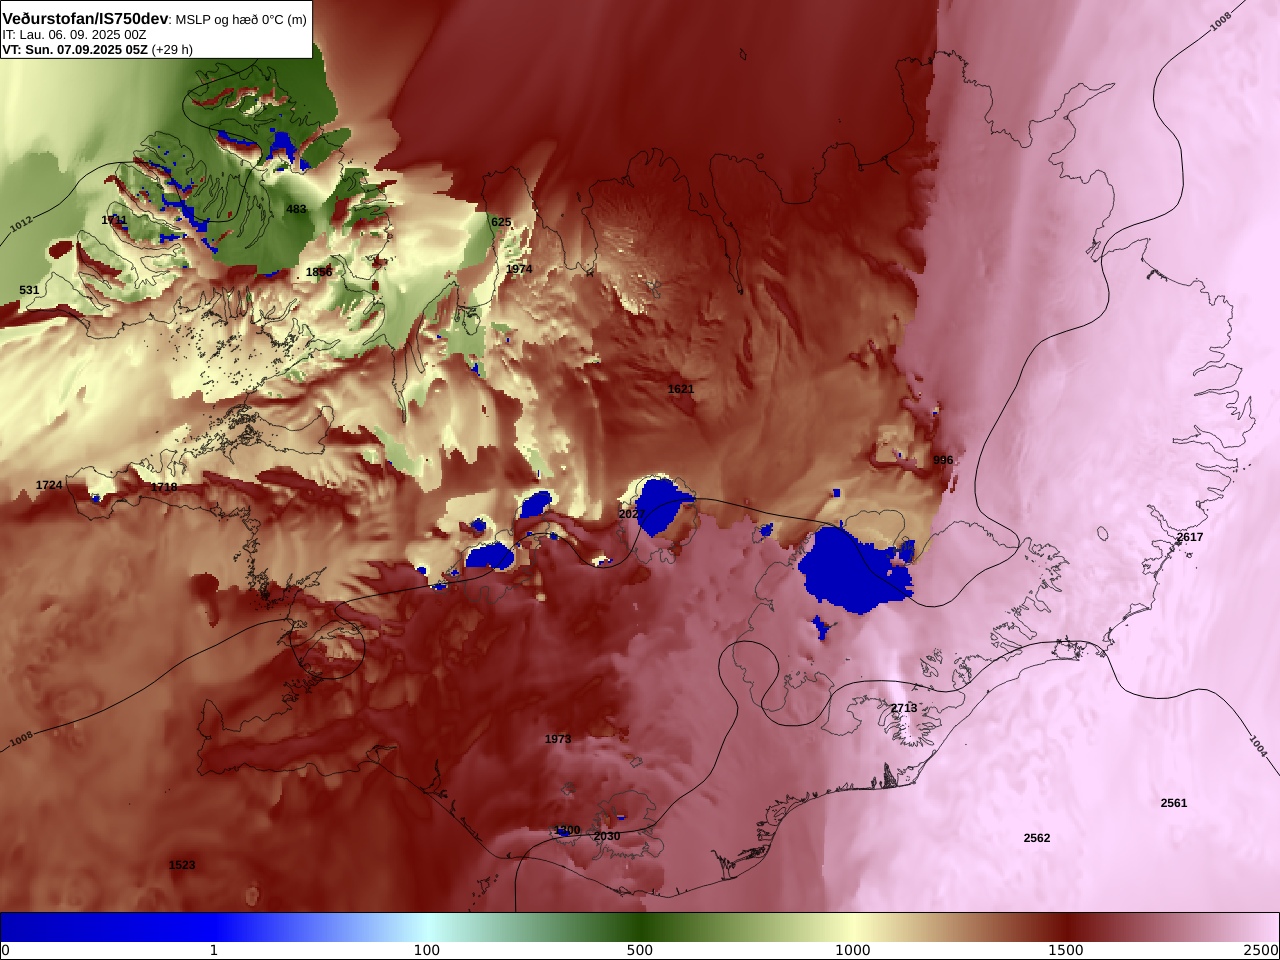Click the 'IT: Lau. 06. 09. 2025 00Z' line

point(74,34)
